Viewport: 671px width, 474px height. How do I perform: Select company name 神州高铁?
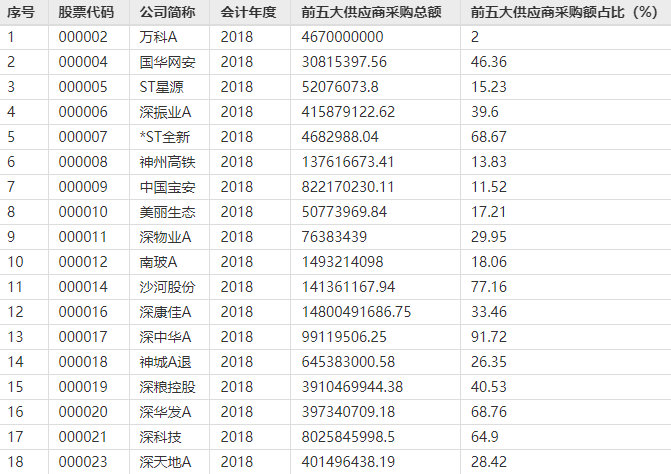(x=167, y=162)
